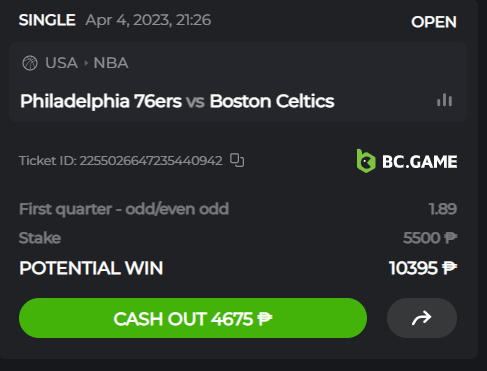Click the 1.89 odds value
Viewport: 487px width, 371px height.
tap(443, 209)
